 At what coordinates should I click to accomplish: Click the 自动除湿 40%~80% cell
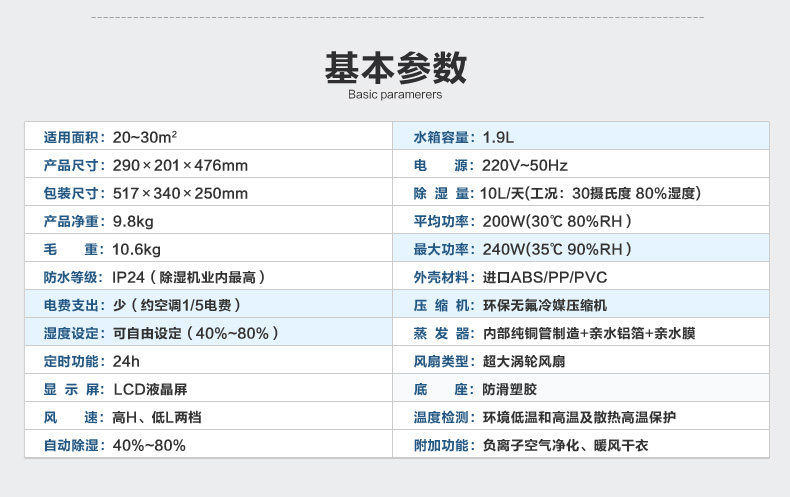(208, 445)
